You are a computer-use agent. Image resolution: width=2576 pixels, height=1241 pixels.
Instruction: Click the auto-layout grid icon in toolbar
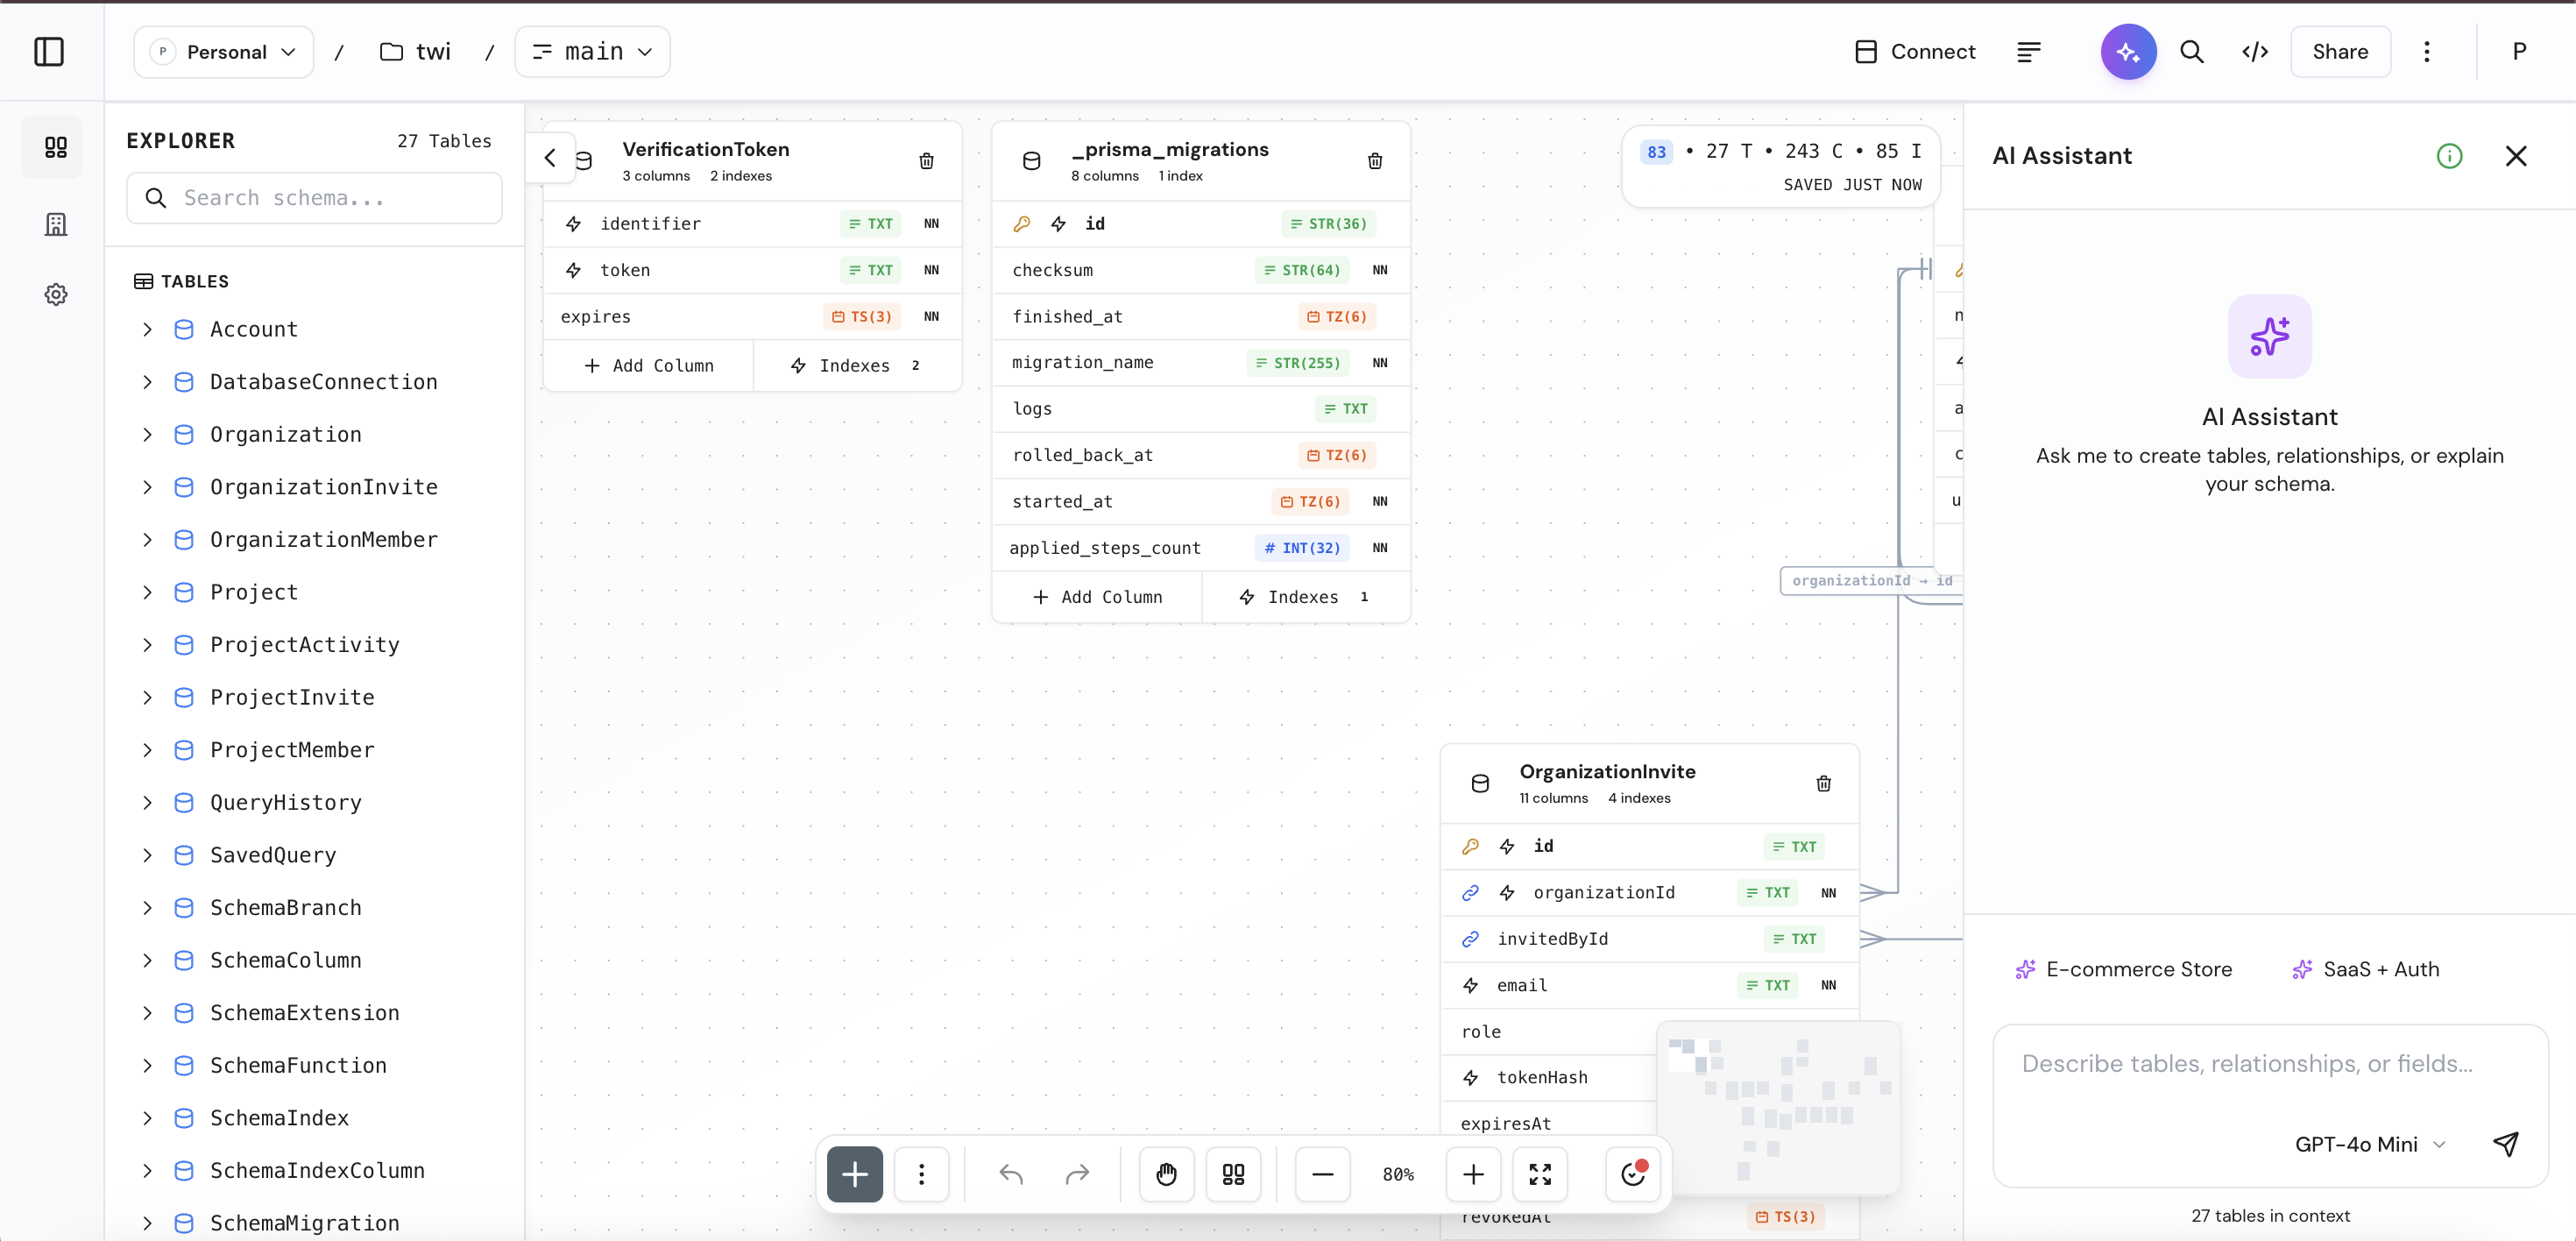(x=1233, y=1174)
